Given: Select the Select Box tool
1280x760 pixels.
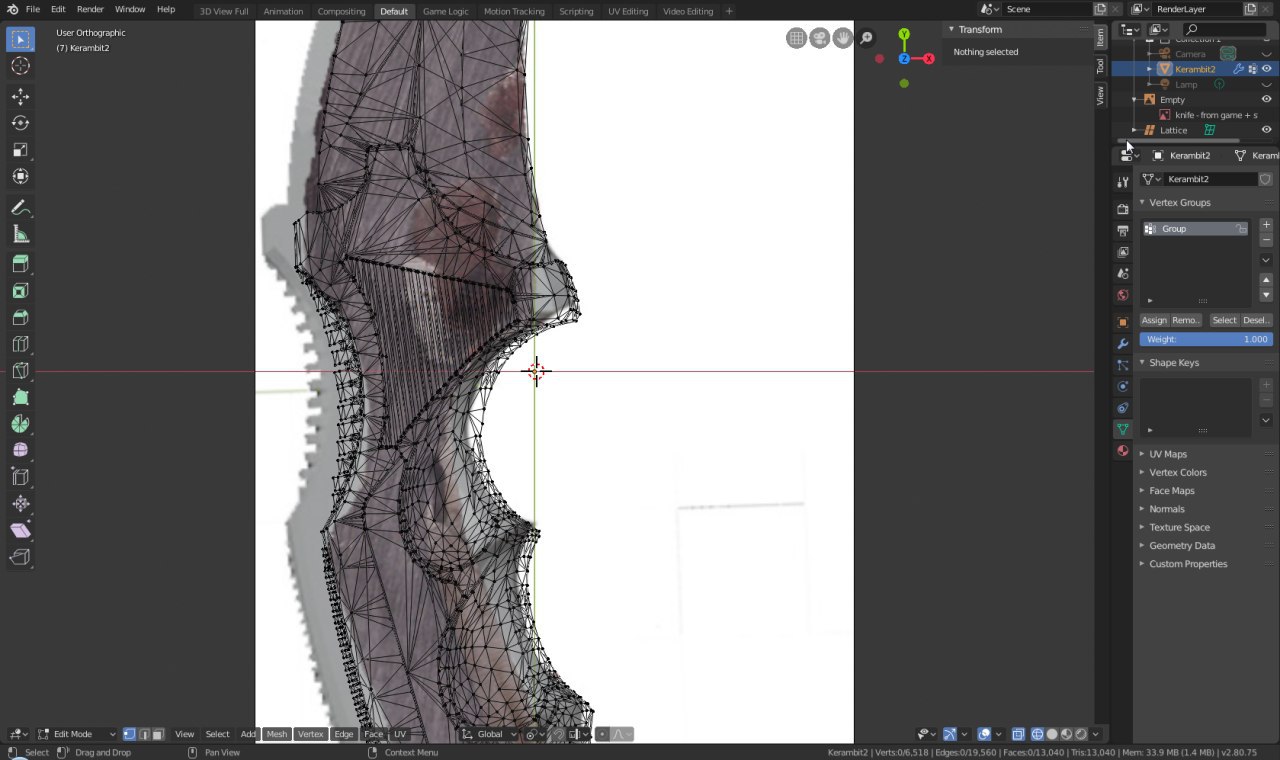Looking at the screenshot, I should [20, 40].
